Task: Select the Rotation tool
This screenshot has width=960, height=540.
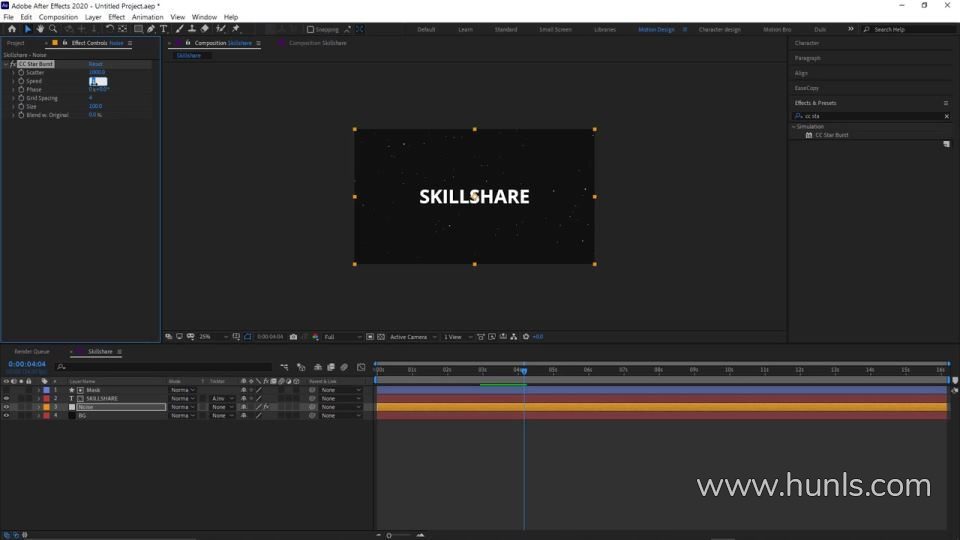Action: tap(110, 29)
